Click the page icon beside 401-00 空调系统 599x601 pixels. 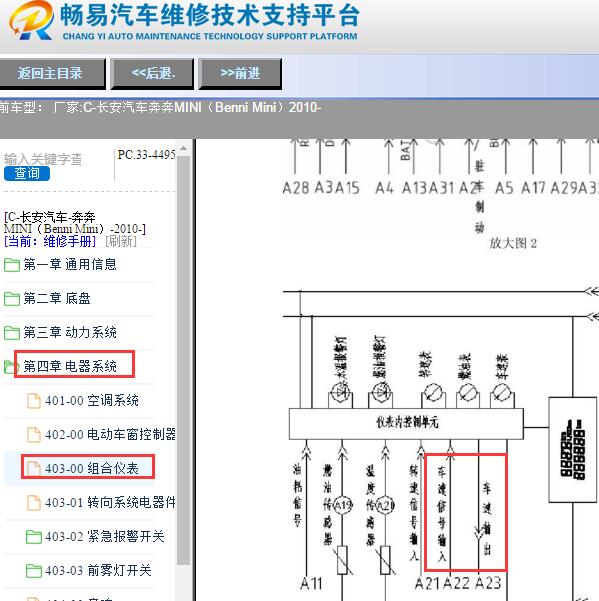point(34,401)
